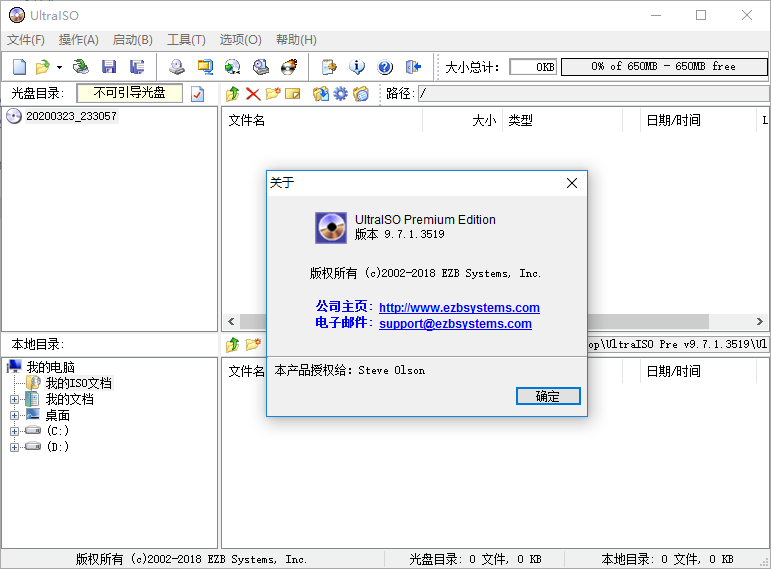Image resolution: width=771 pixels, height=569 pixels.
Task: Click the up-folder icon beside 路径
Action: [233, 94]
